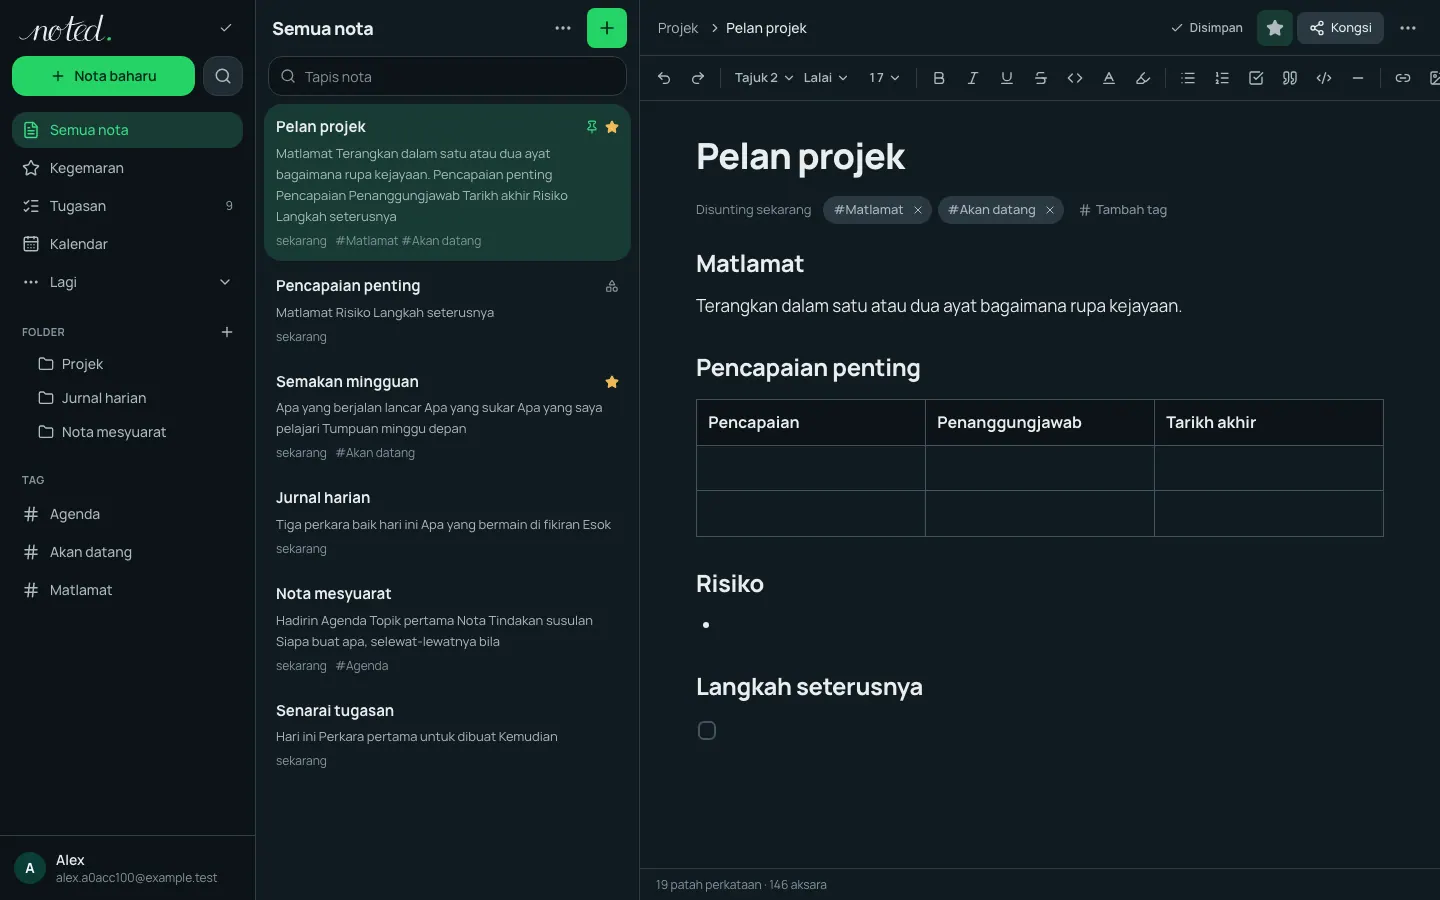The height and width of the screenshot is (900, 1440).
Task: Click the Nota baharu button
Action: pyautogui.click(x=103, y=76)
